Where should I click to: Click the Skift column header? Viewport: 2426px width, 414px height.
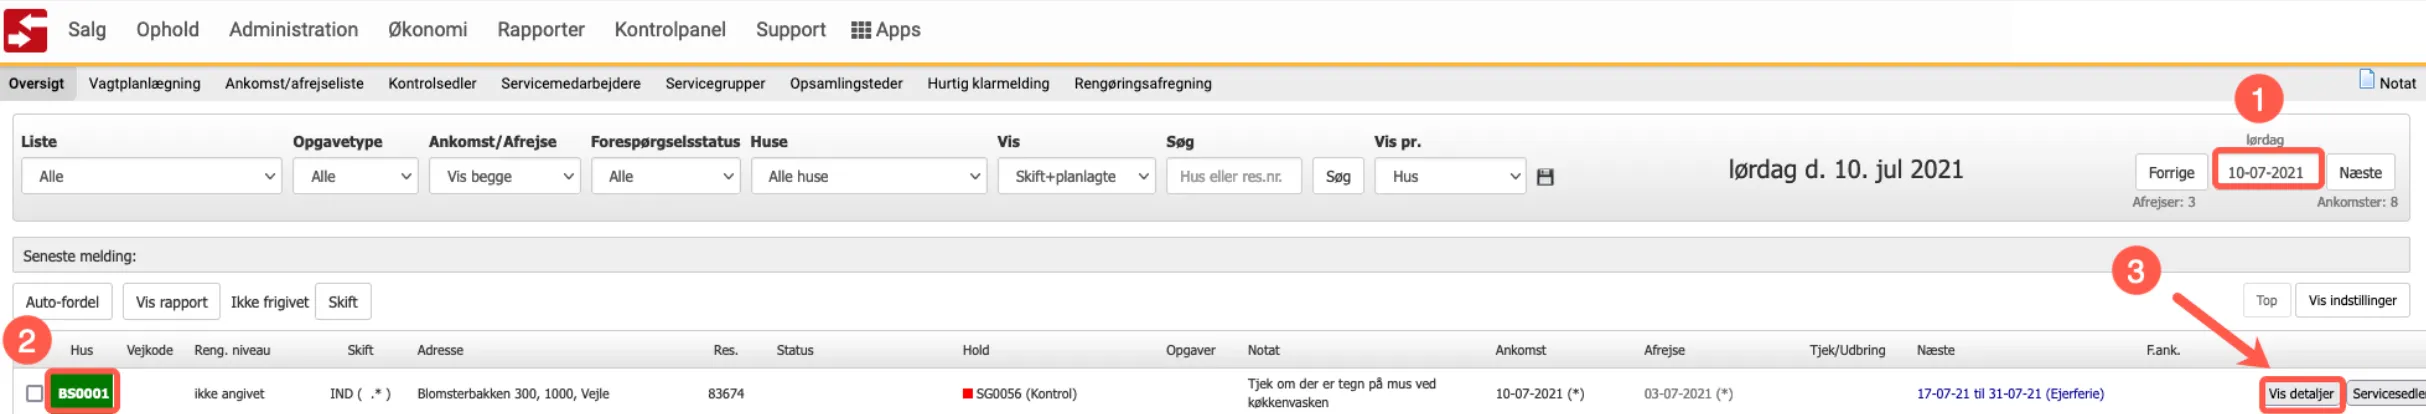[360, 350]
